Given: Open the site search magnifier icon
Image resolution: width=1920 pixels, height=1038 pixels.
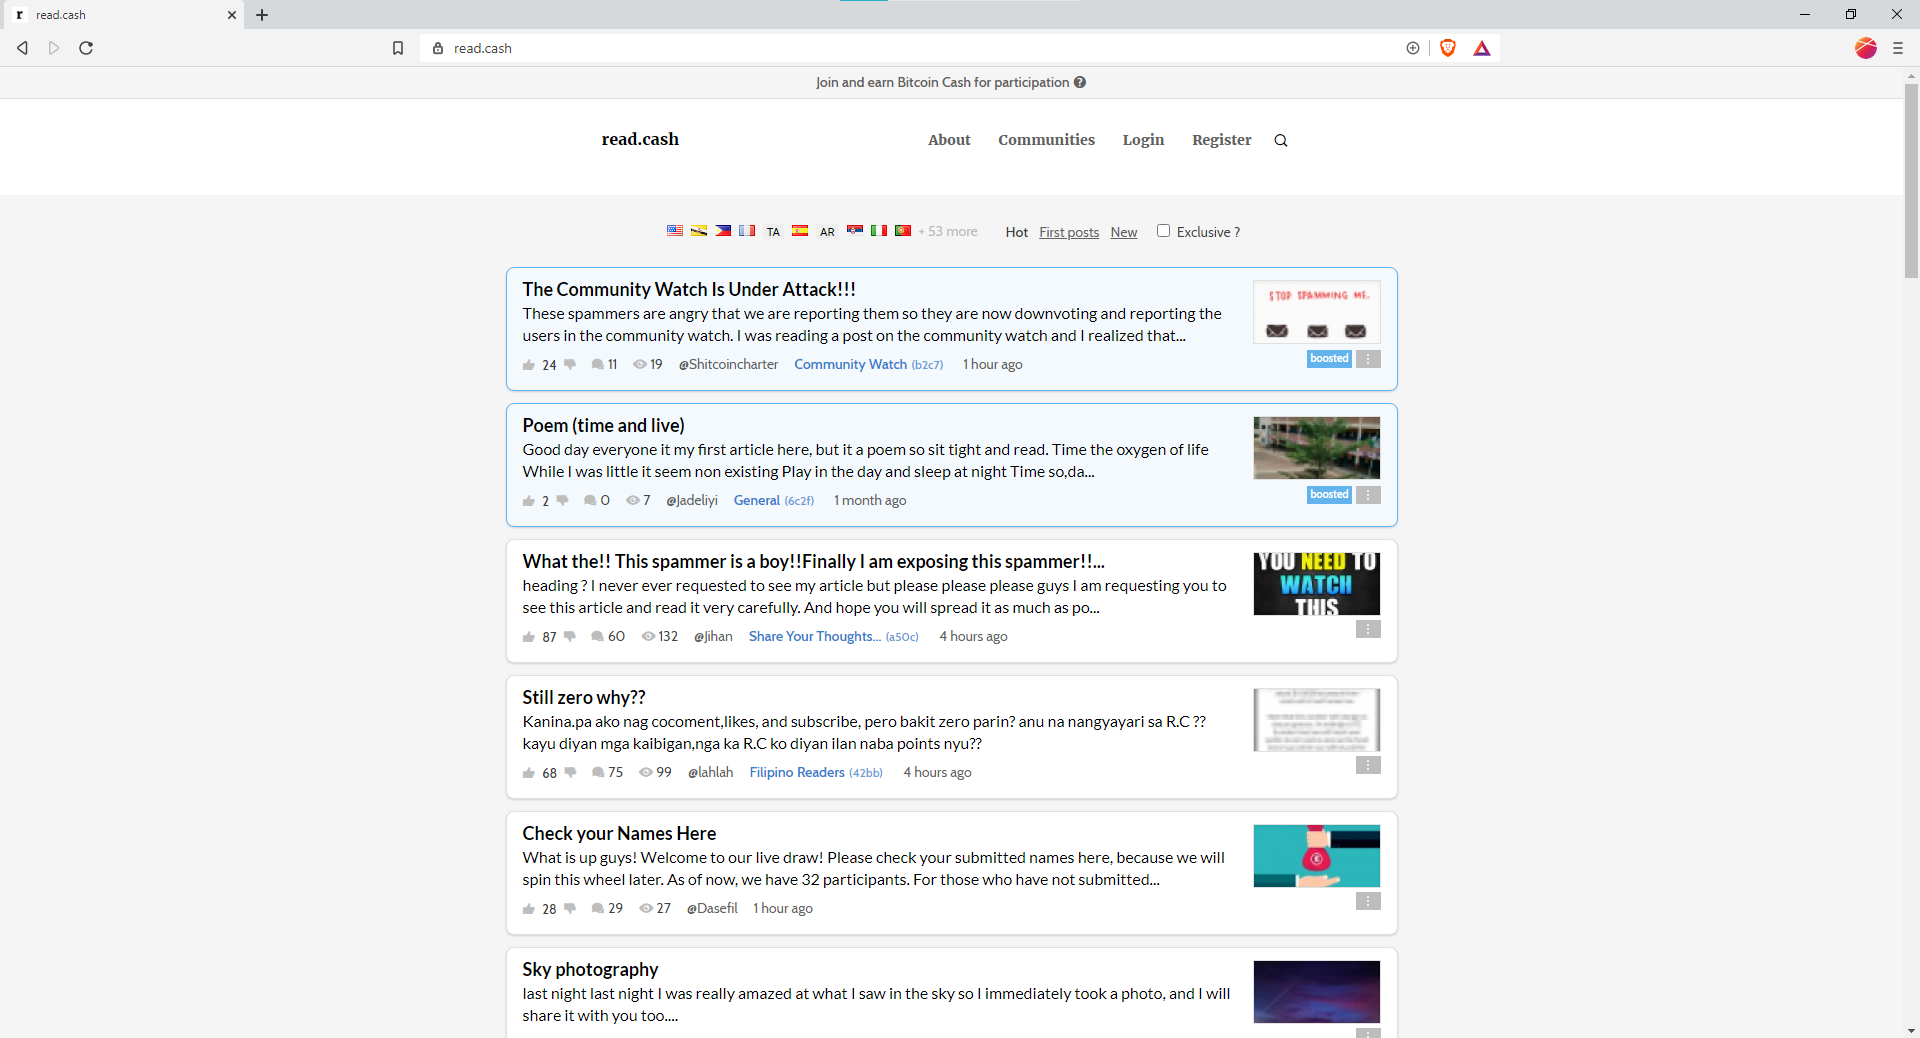Looking at the screenshot, I should coord(1281,140).
